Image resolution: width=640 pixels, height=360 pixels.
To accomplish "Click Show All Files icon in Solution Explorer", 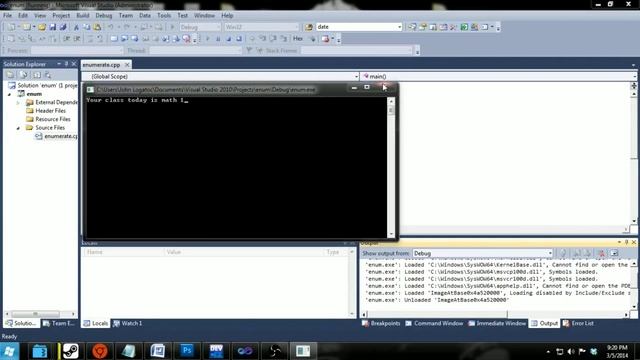I will point(24,75).
